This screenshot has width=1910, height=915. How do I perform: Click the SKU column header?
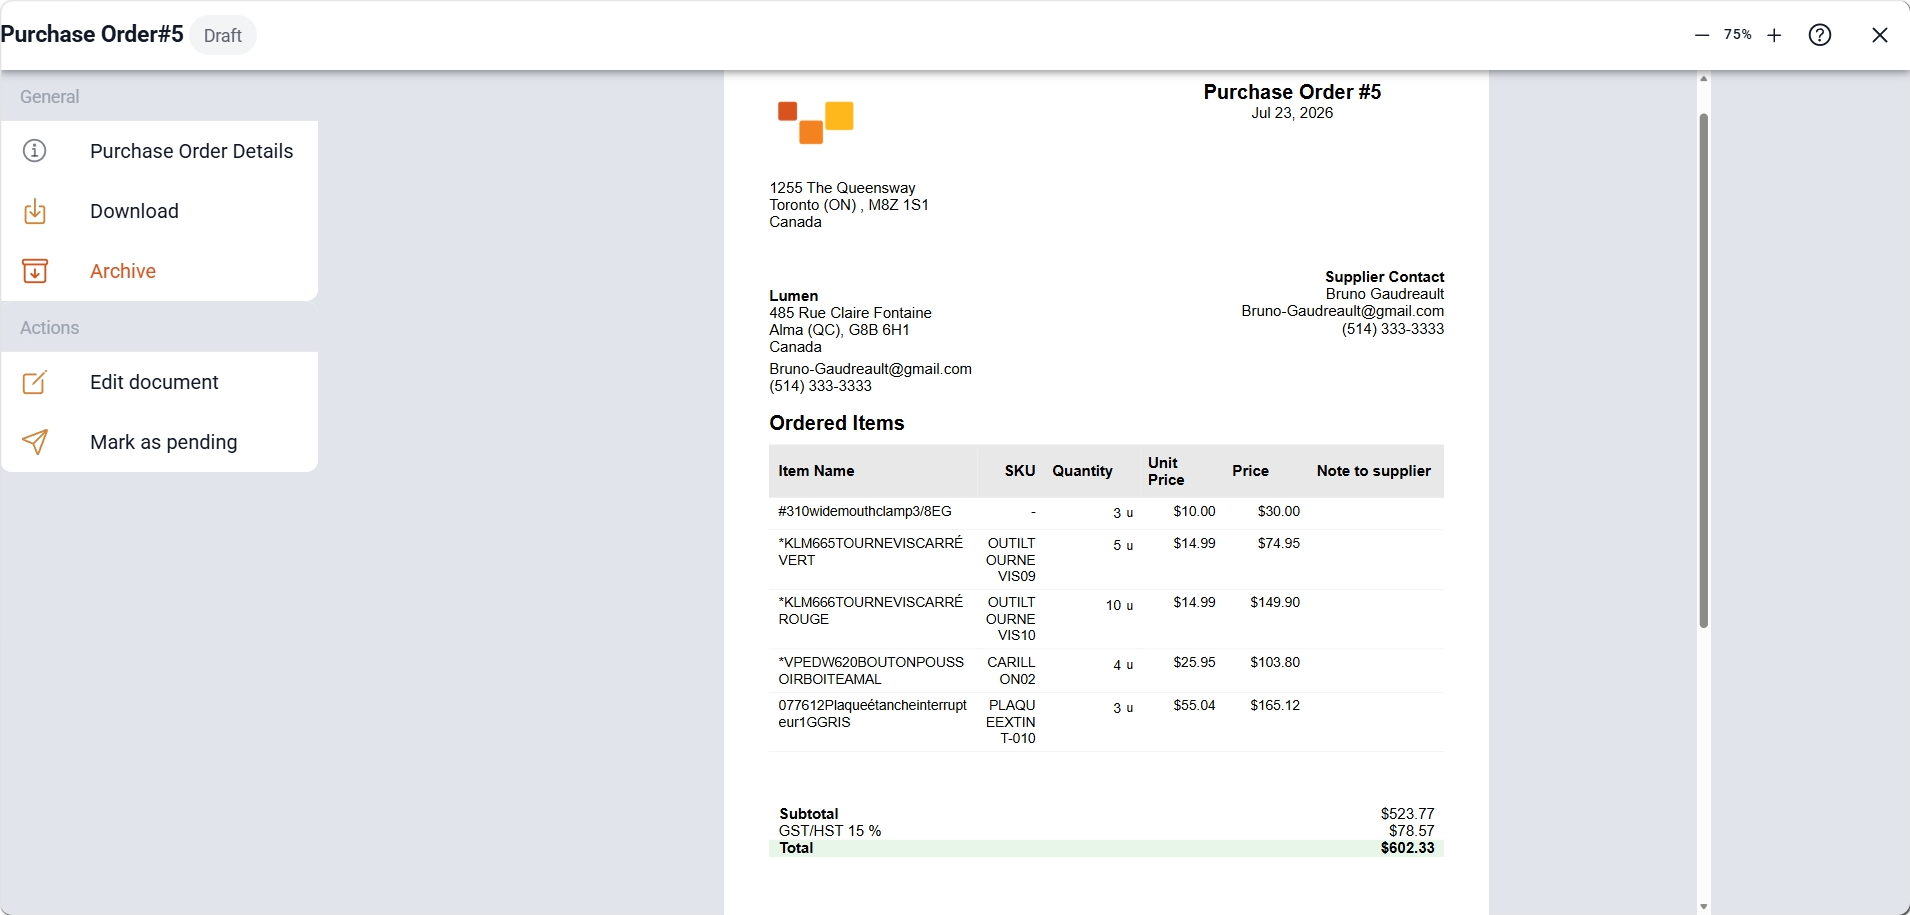click(1020, 471)
